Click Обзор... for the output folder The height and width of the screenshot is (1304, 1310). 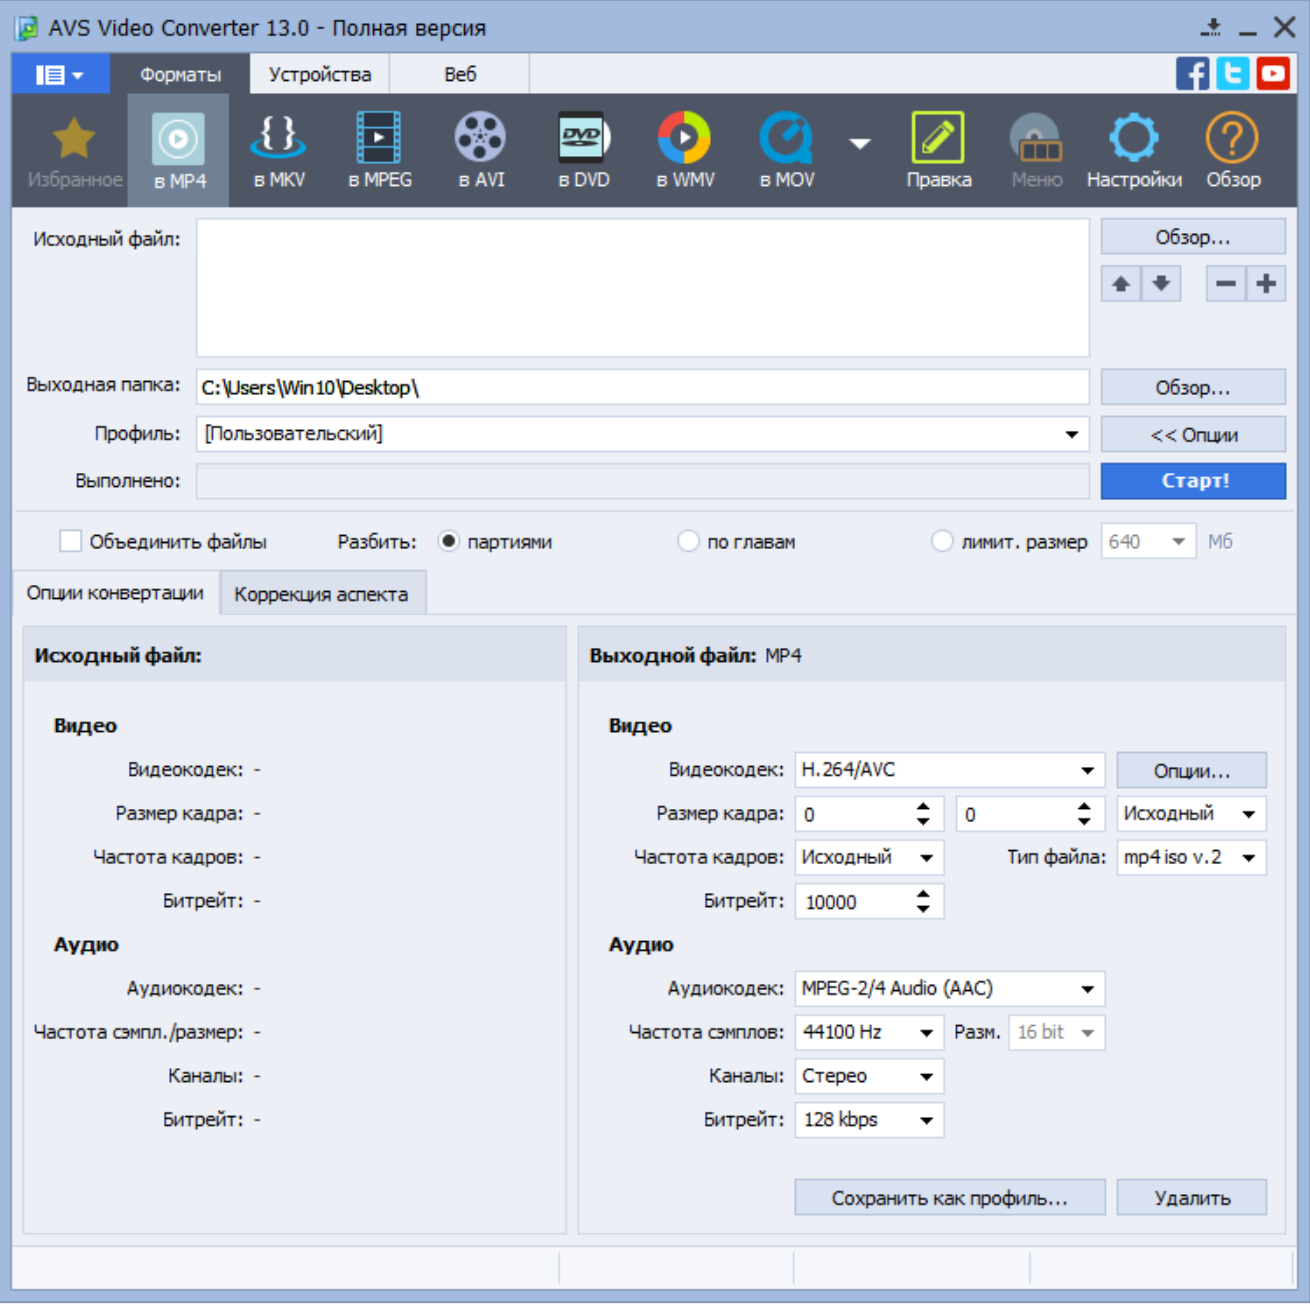point(1193,387)
